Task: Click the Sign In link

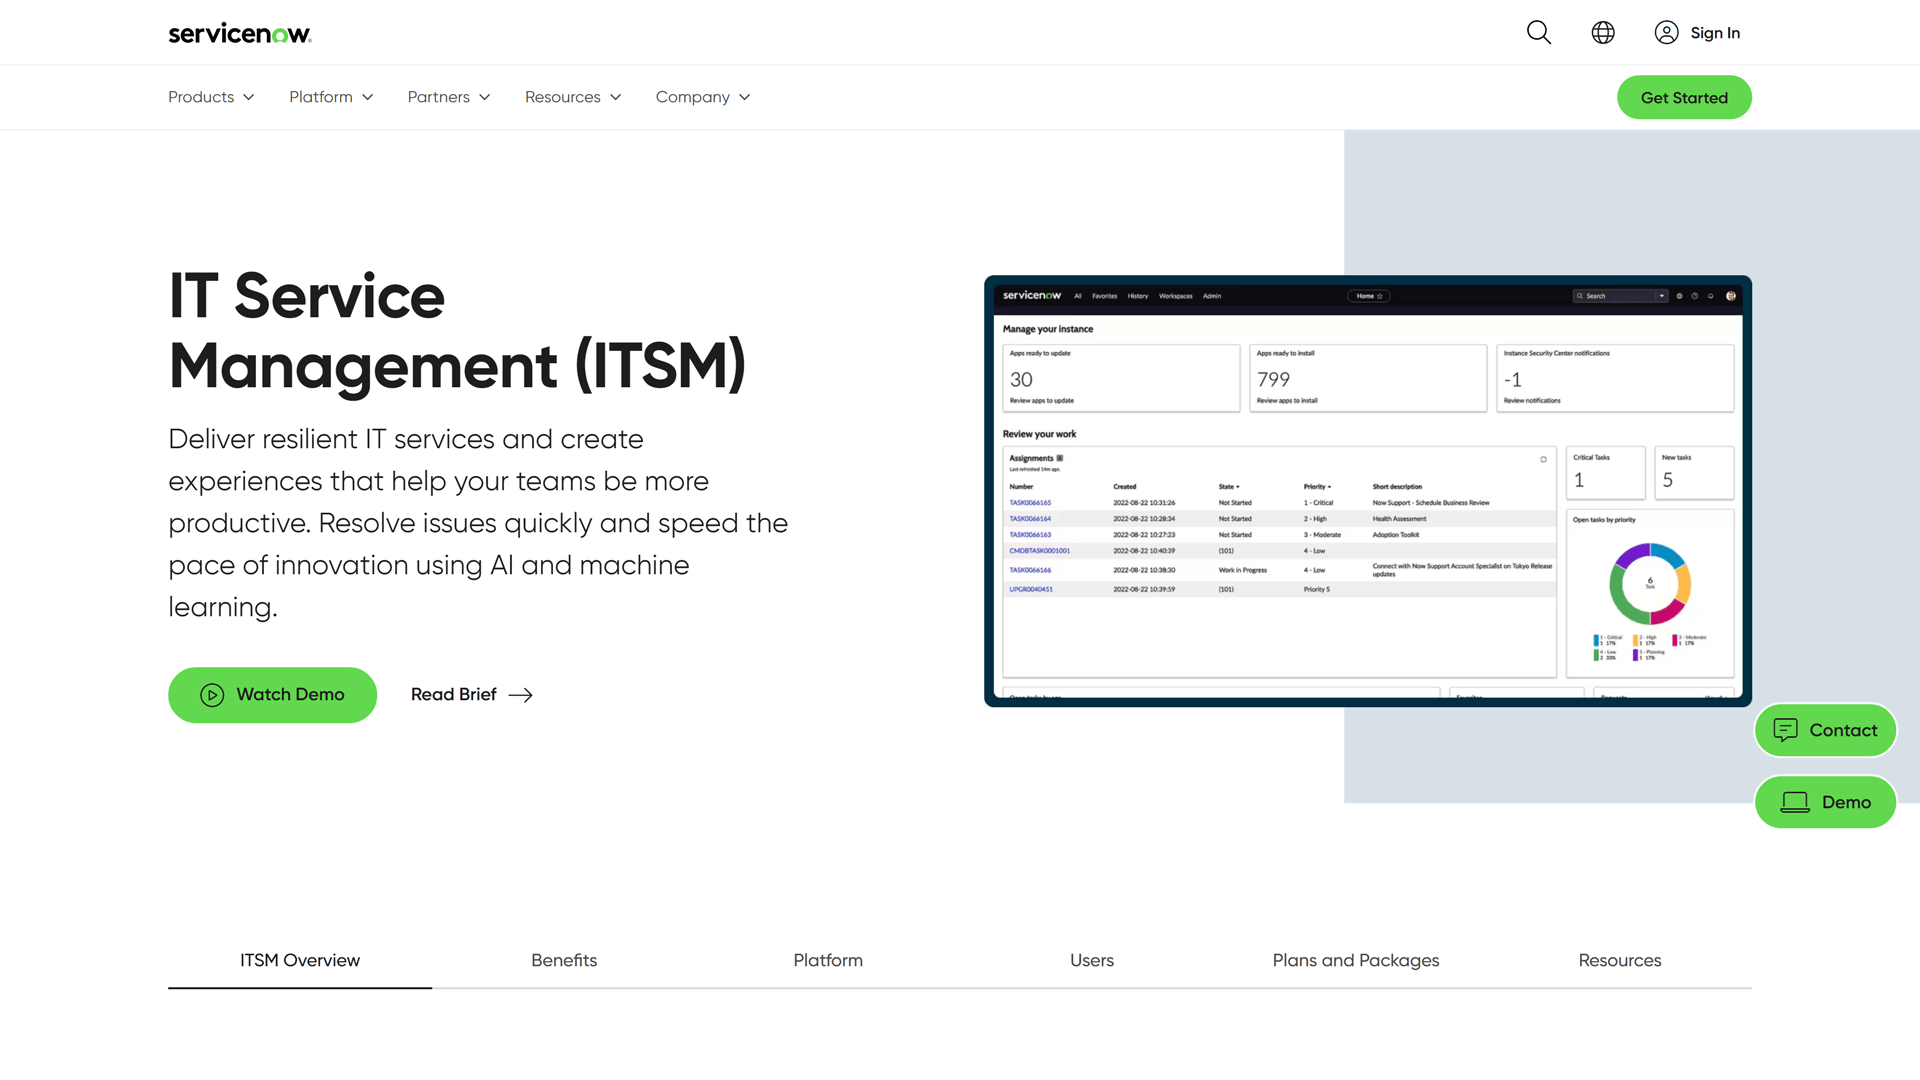Action: pos(1715,32)
